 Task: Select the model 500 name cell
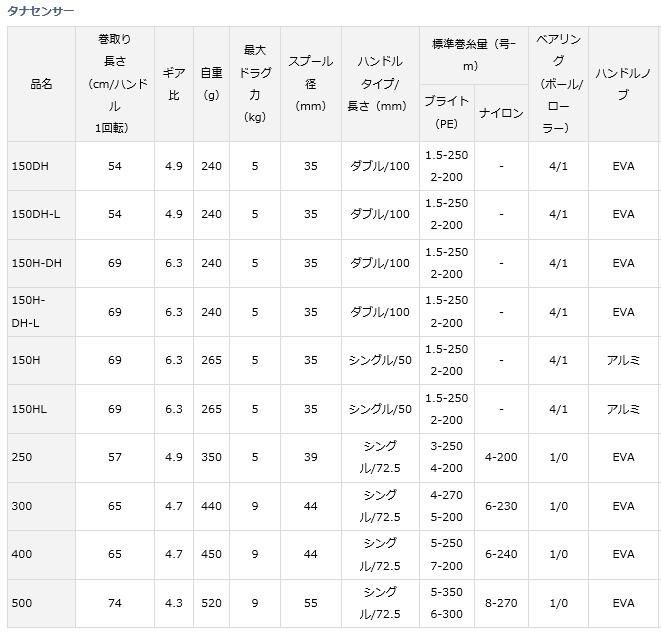[x=21, y=604]
